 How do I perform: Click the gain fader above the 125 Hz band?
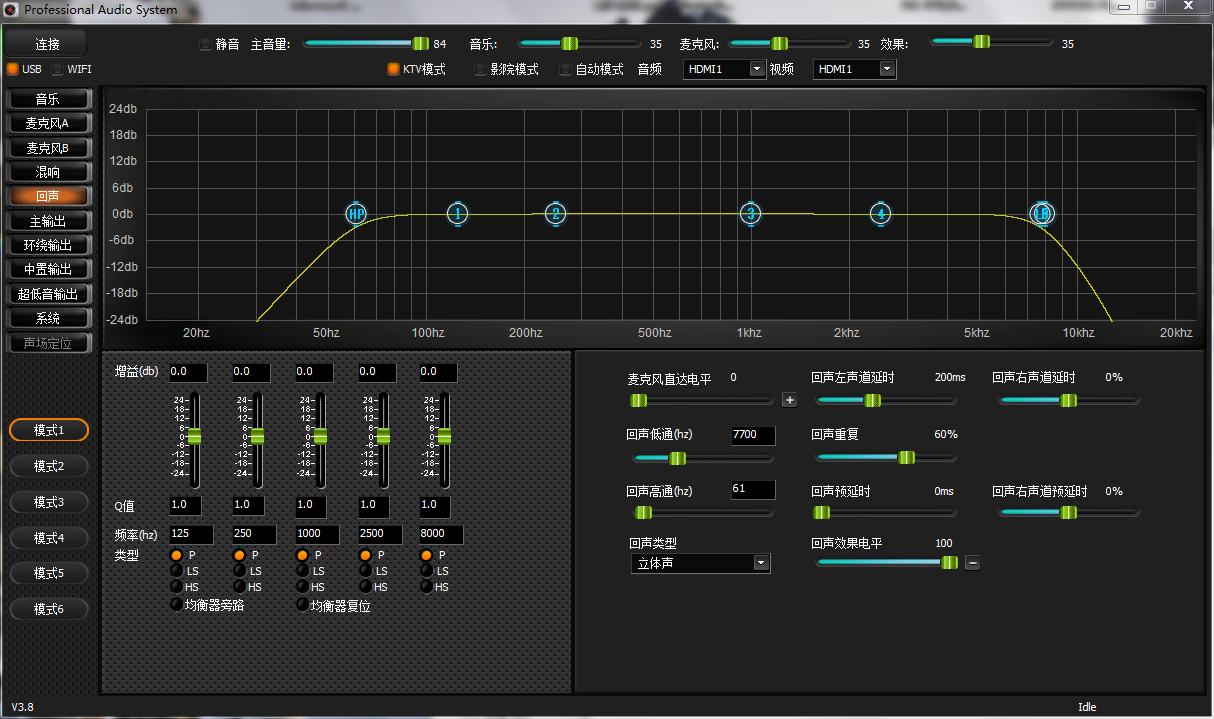click(x=195, y=437)
